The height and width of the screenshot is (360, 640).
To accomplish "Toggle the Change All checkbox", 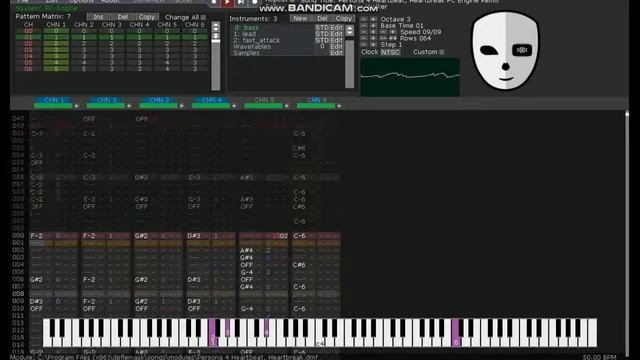I will [x=203, y=18].
